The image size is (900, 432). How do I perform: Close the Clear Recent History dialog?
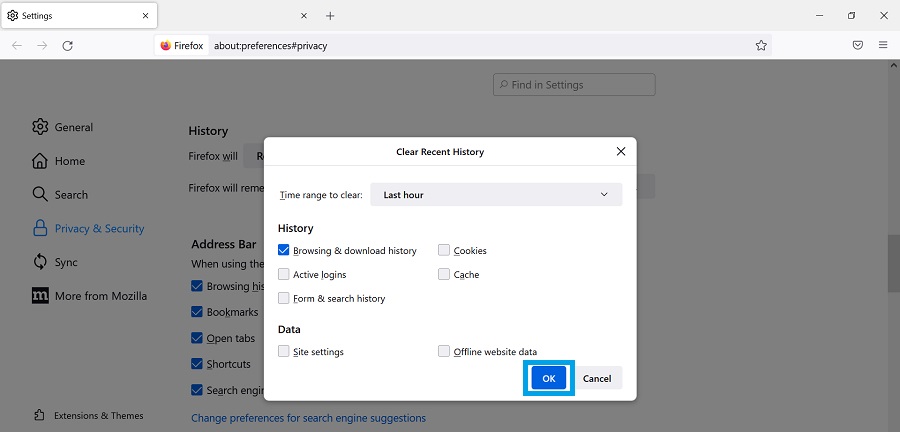click(621, 152)
